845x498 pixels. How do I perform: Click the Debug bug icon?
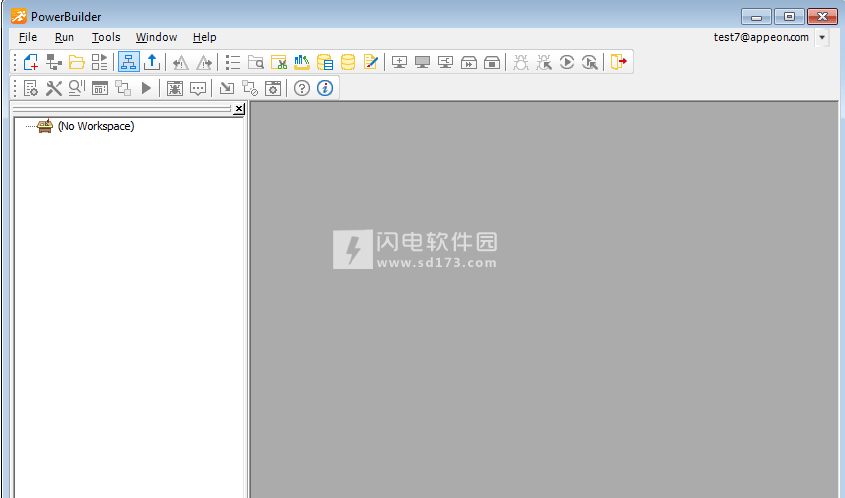point(521,62)
